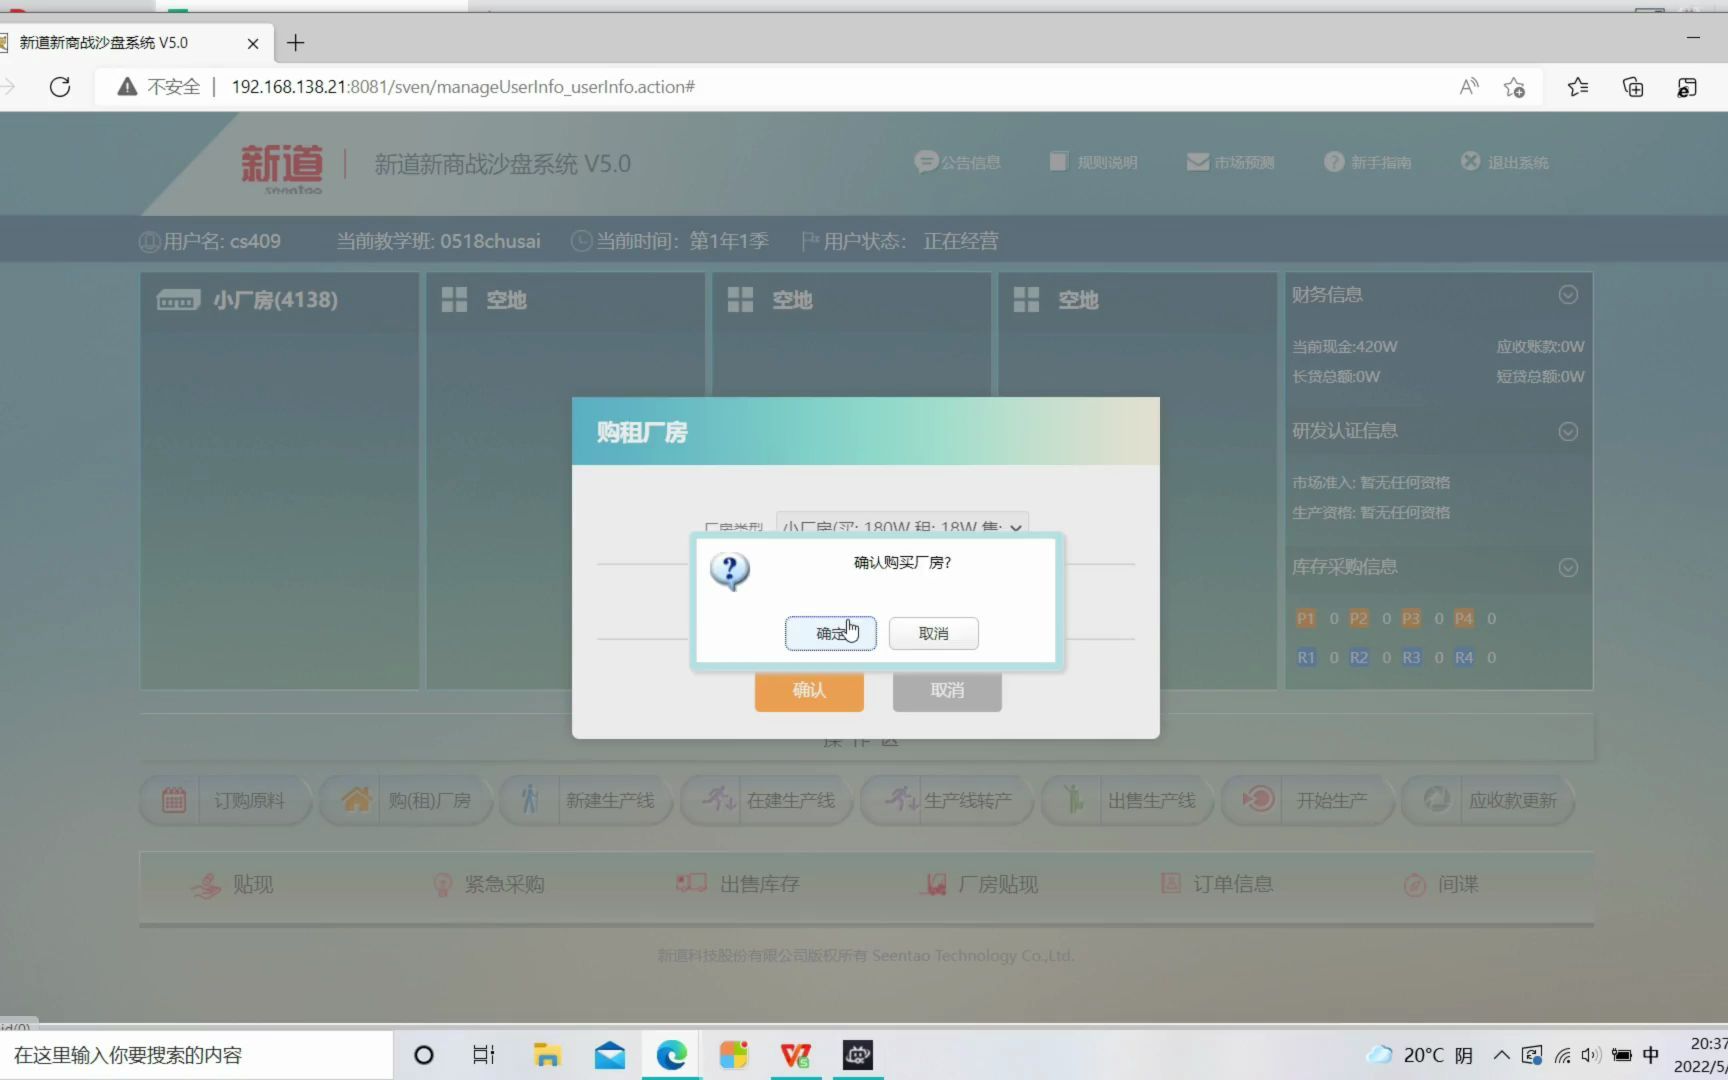Cancel the confirmation dialog via 取消

click(x=933, y=633)
